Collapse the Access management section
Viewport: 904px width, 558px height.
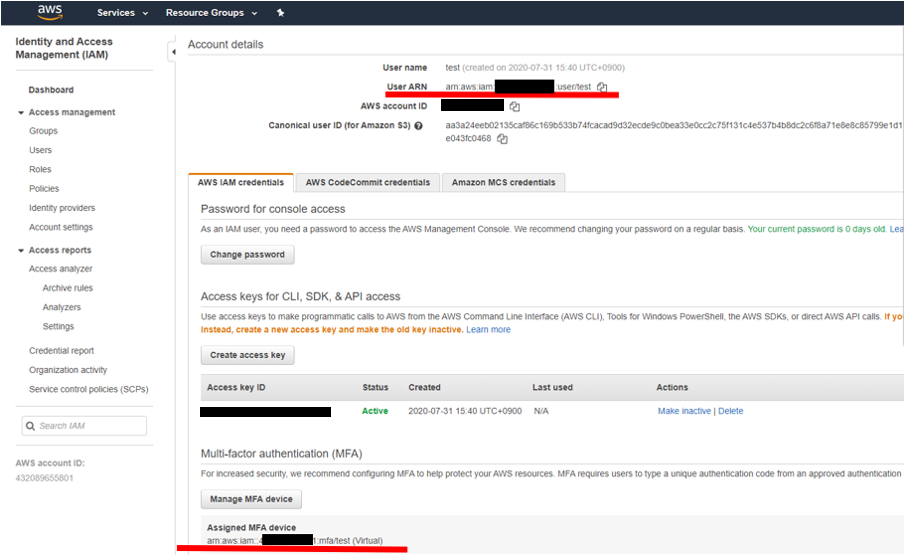[21, 112]
